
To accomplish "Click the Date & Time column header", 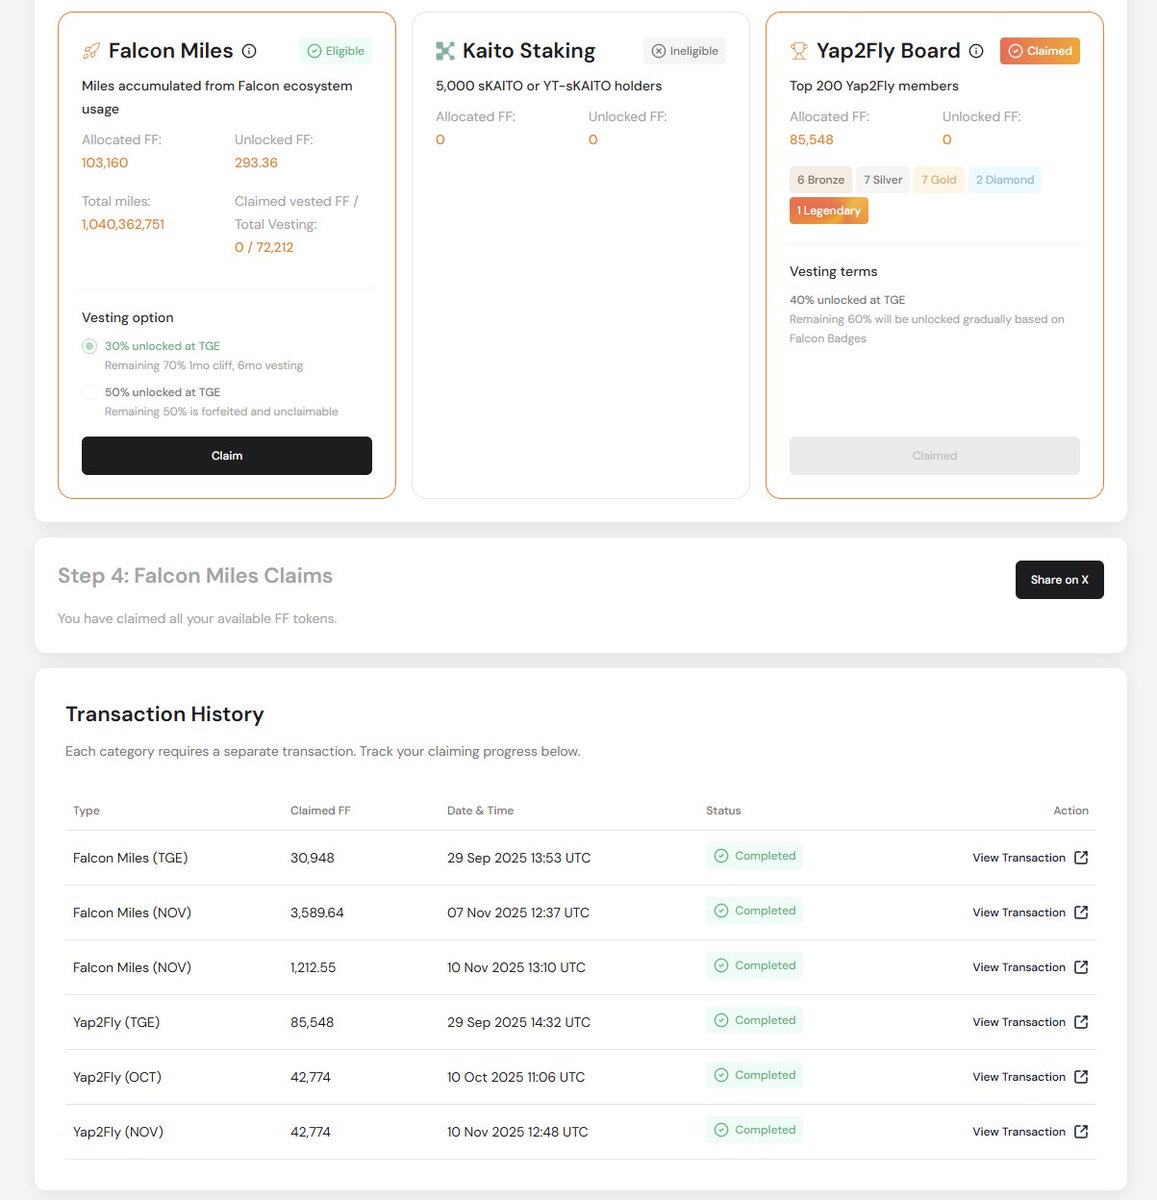I will (x=480, y=811).
